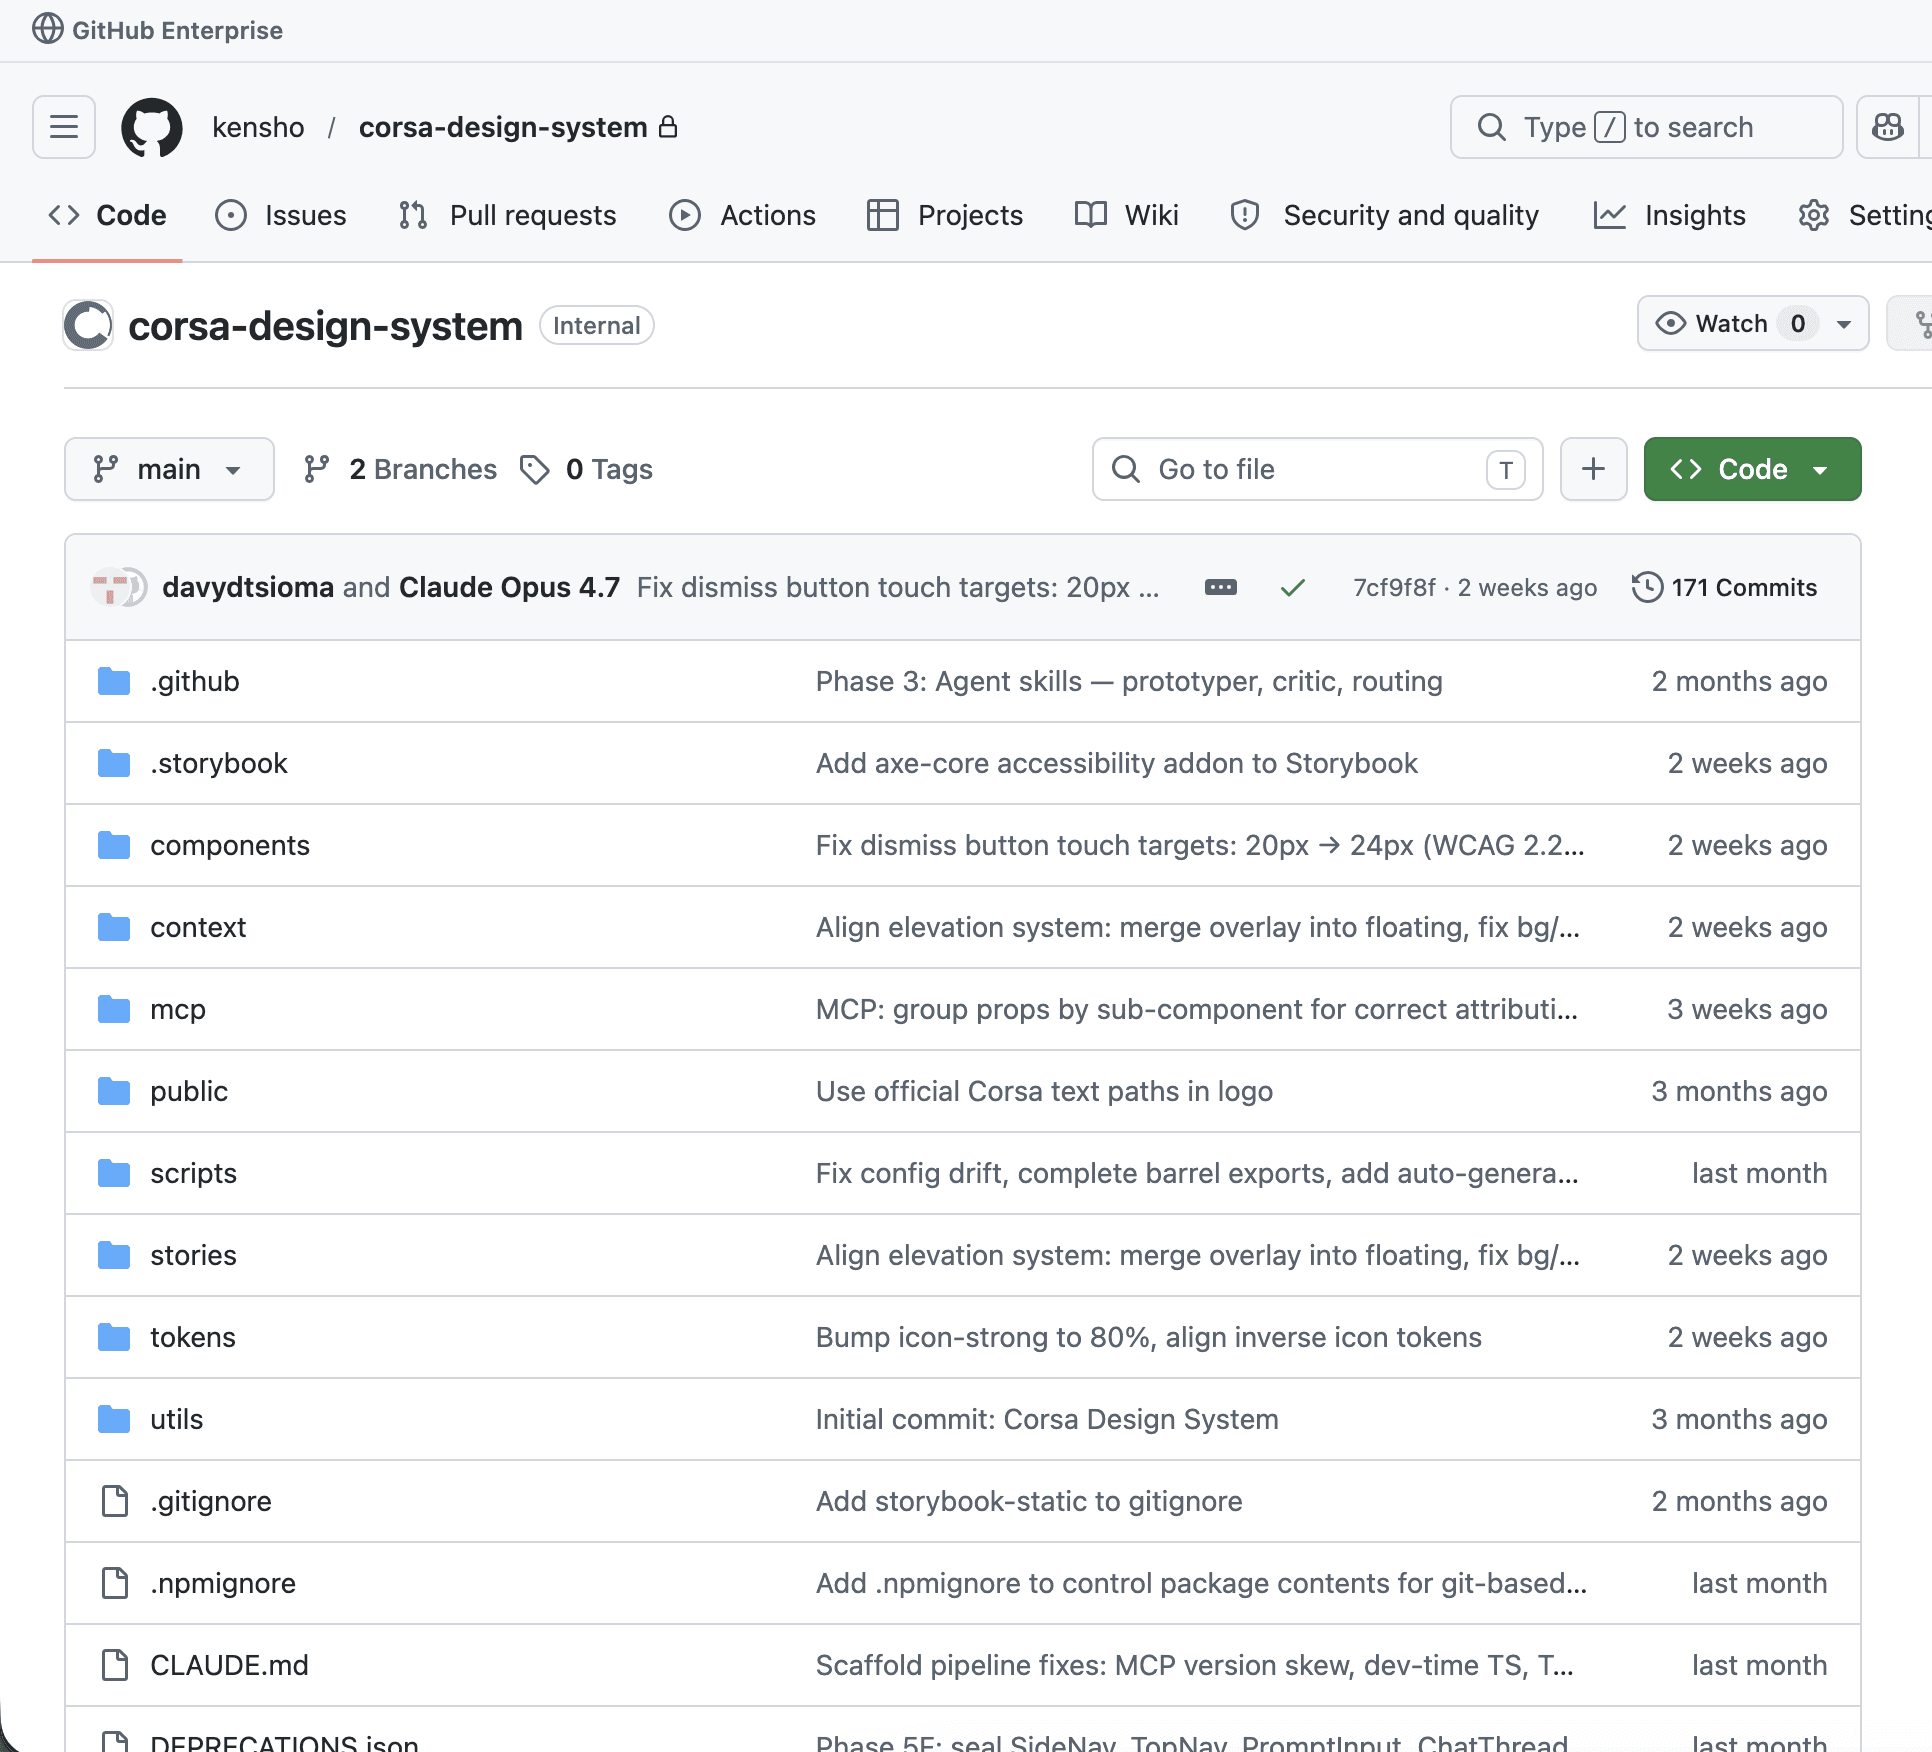View the 0 Tags link
The height and width of the screenshot is (1752, 1932).
click(587, 469)
